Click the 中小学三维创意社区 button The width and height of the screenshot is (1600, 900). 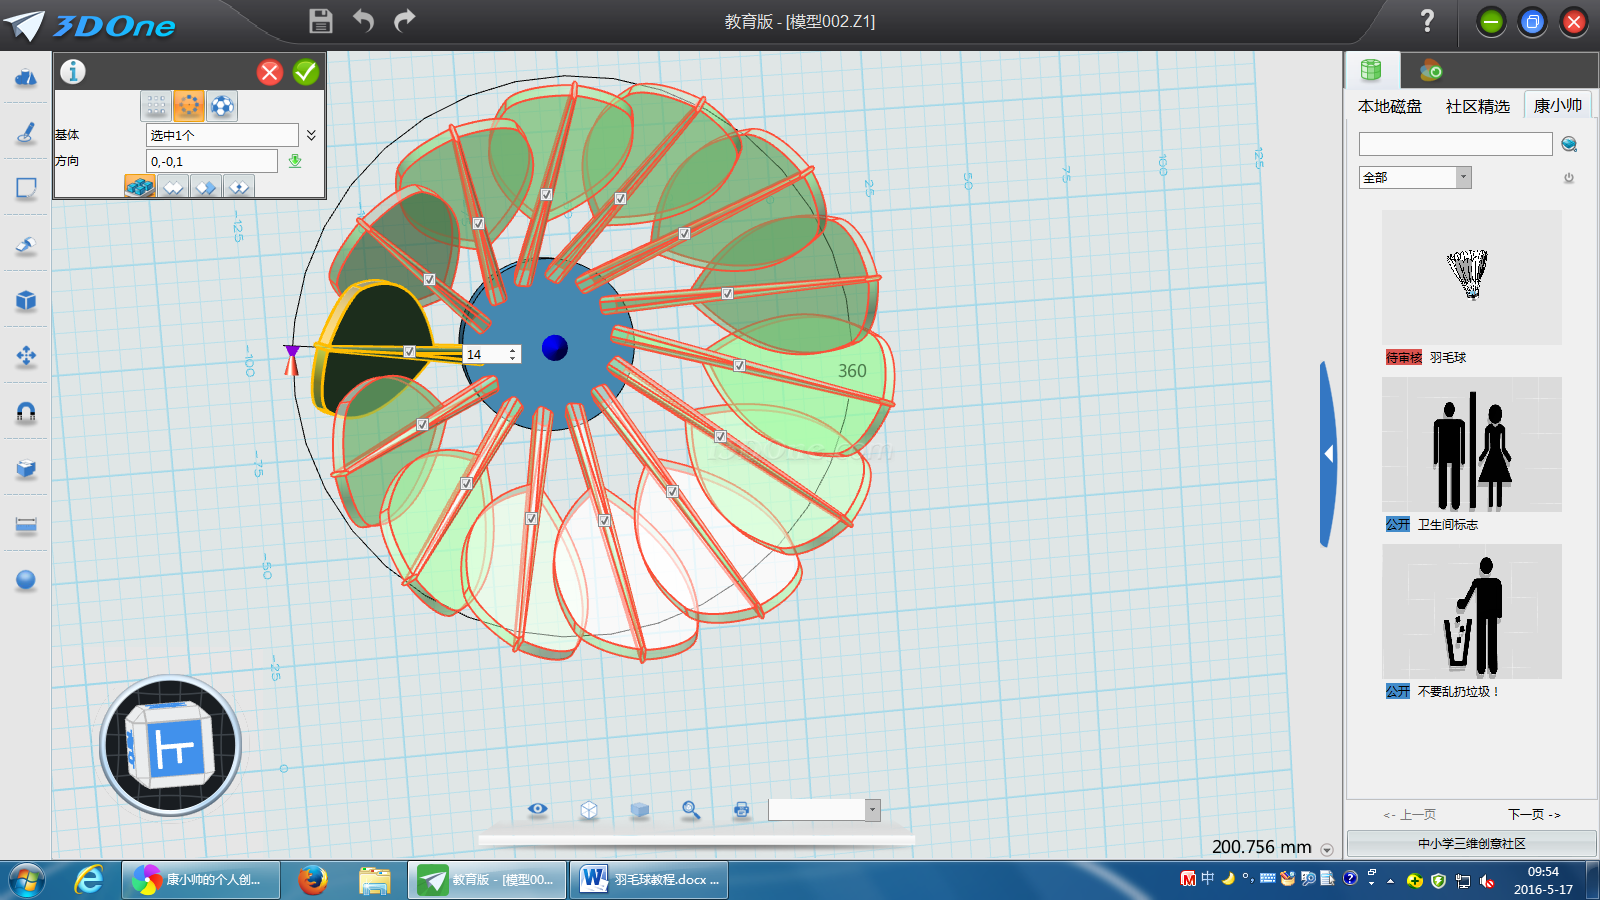pyautogui.click(x=1471, y=843)
